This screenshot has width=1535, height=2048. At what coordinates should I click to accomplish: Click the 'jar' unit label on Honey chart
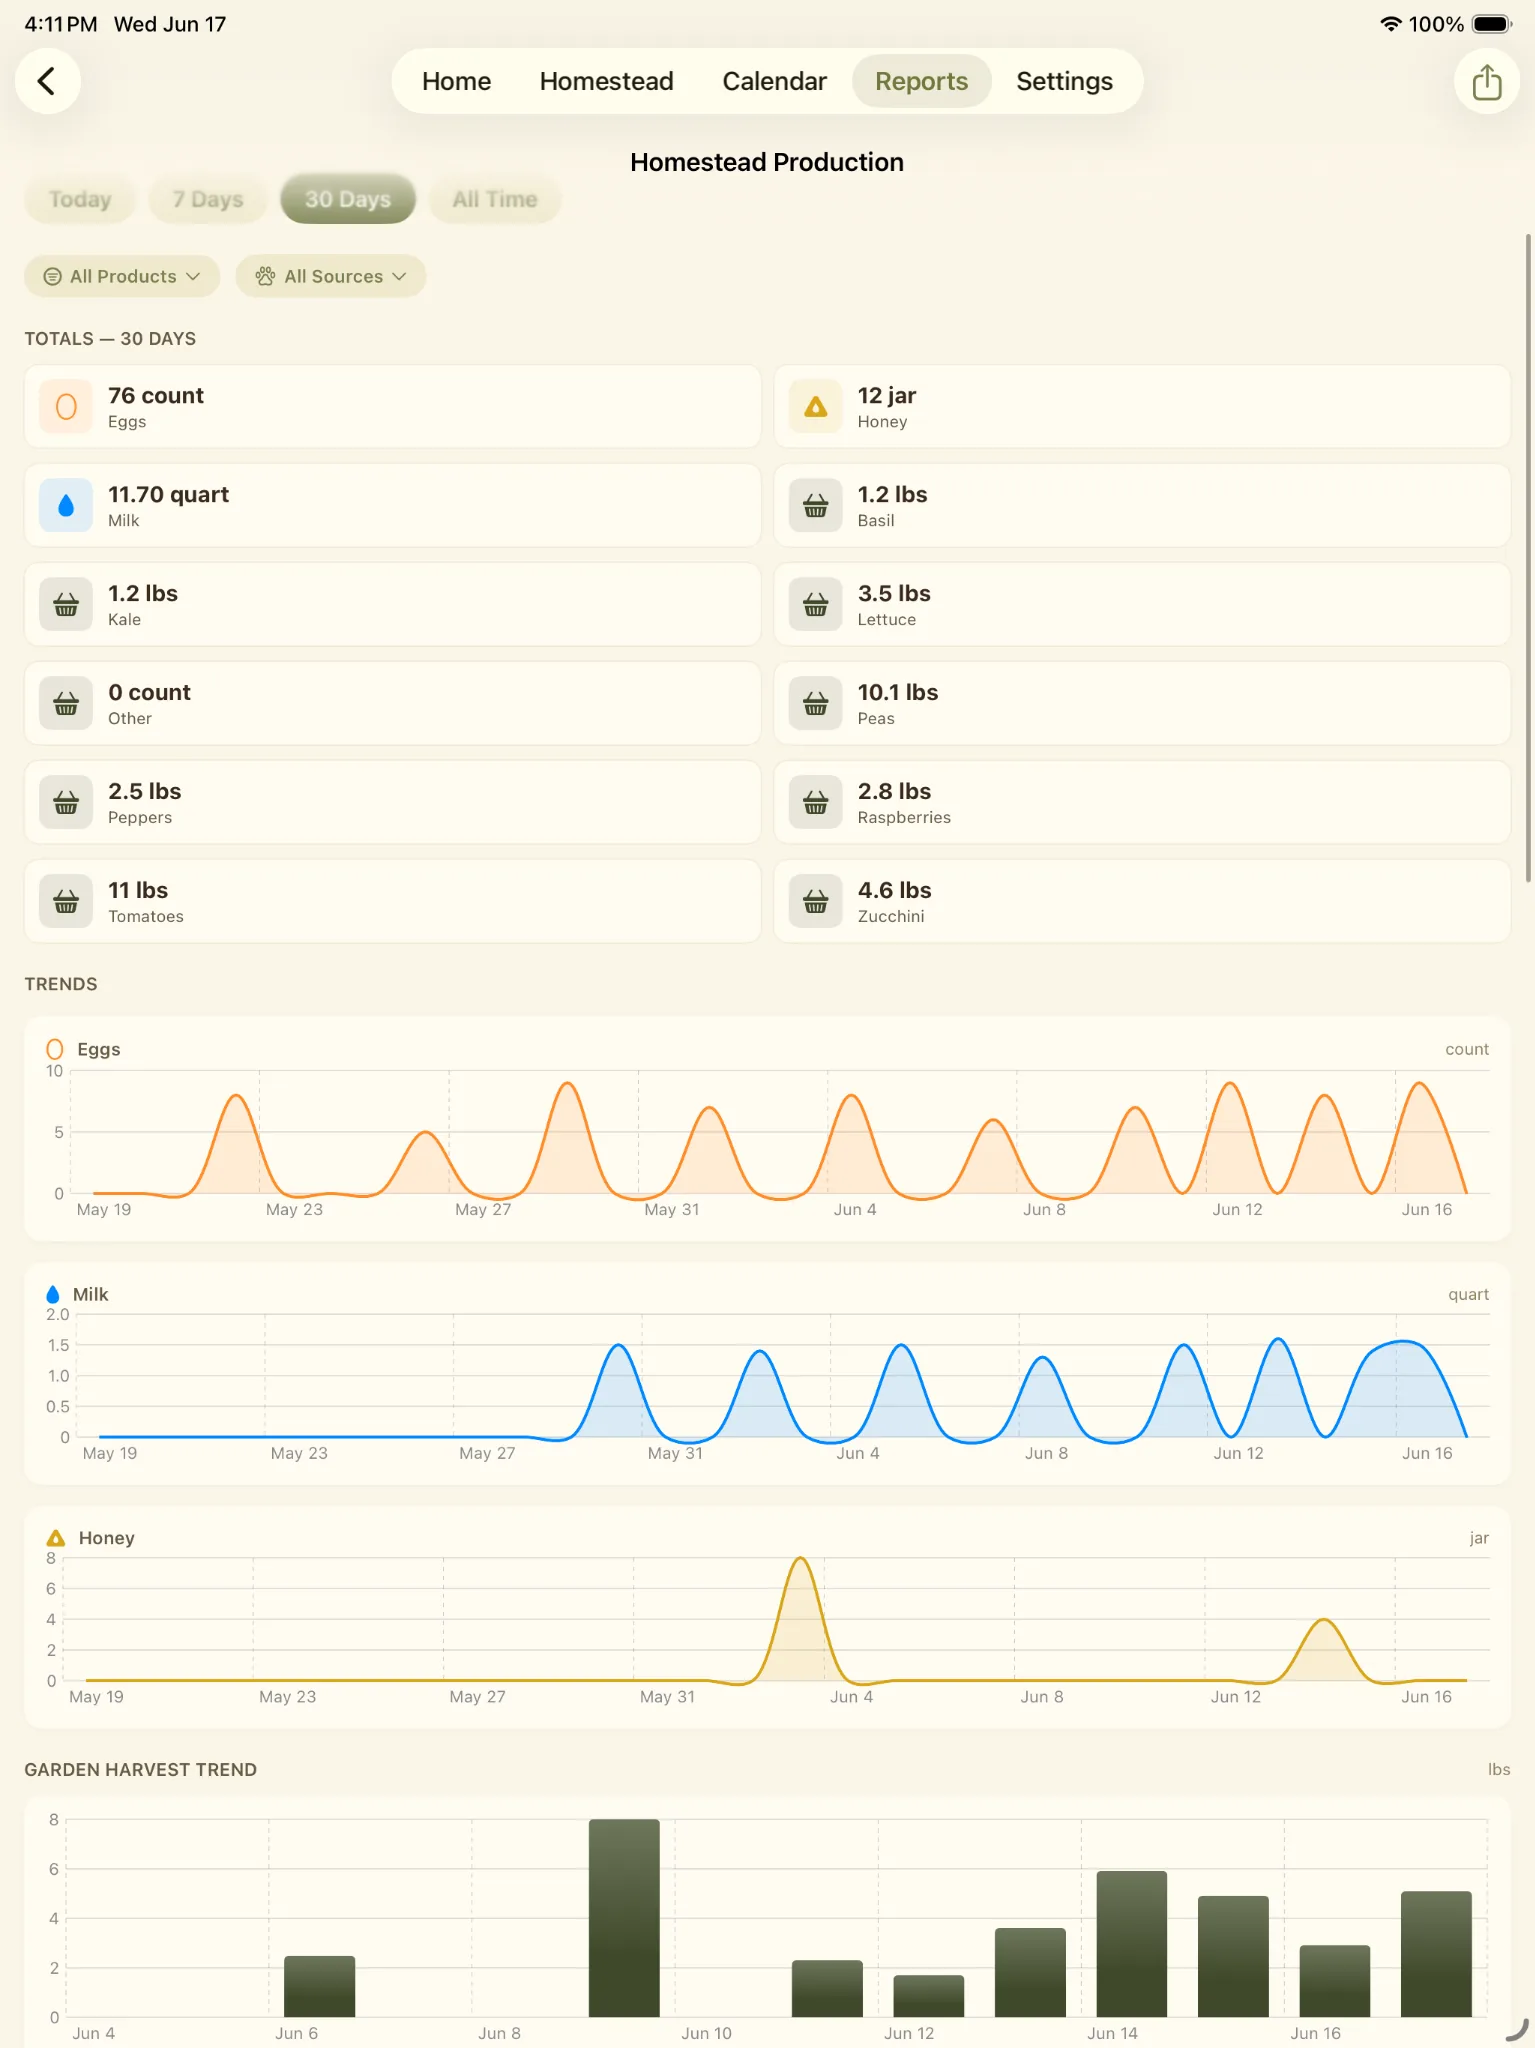[1479, 1538]
